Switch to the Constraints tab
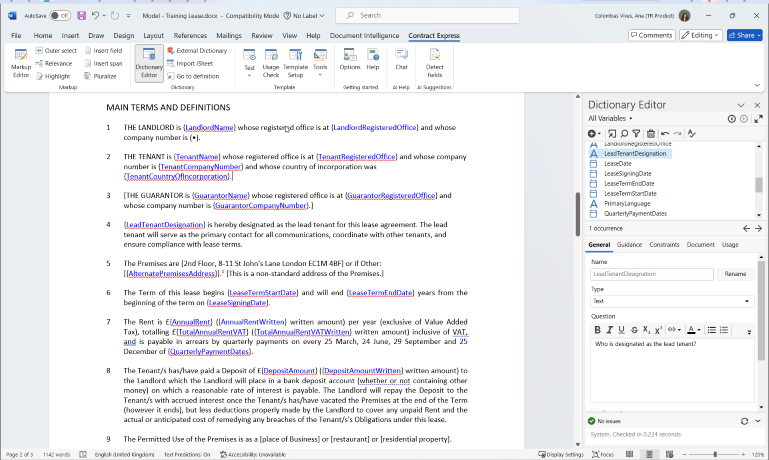This screenshot has width=769, height=460. (663, 244)
